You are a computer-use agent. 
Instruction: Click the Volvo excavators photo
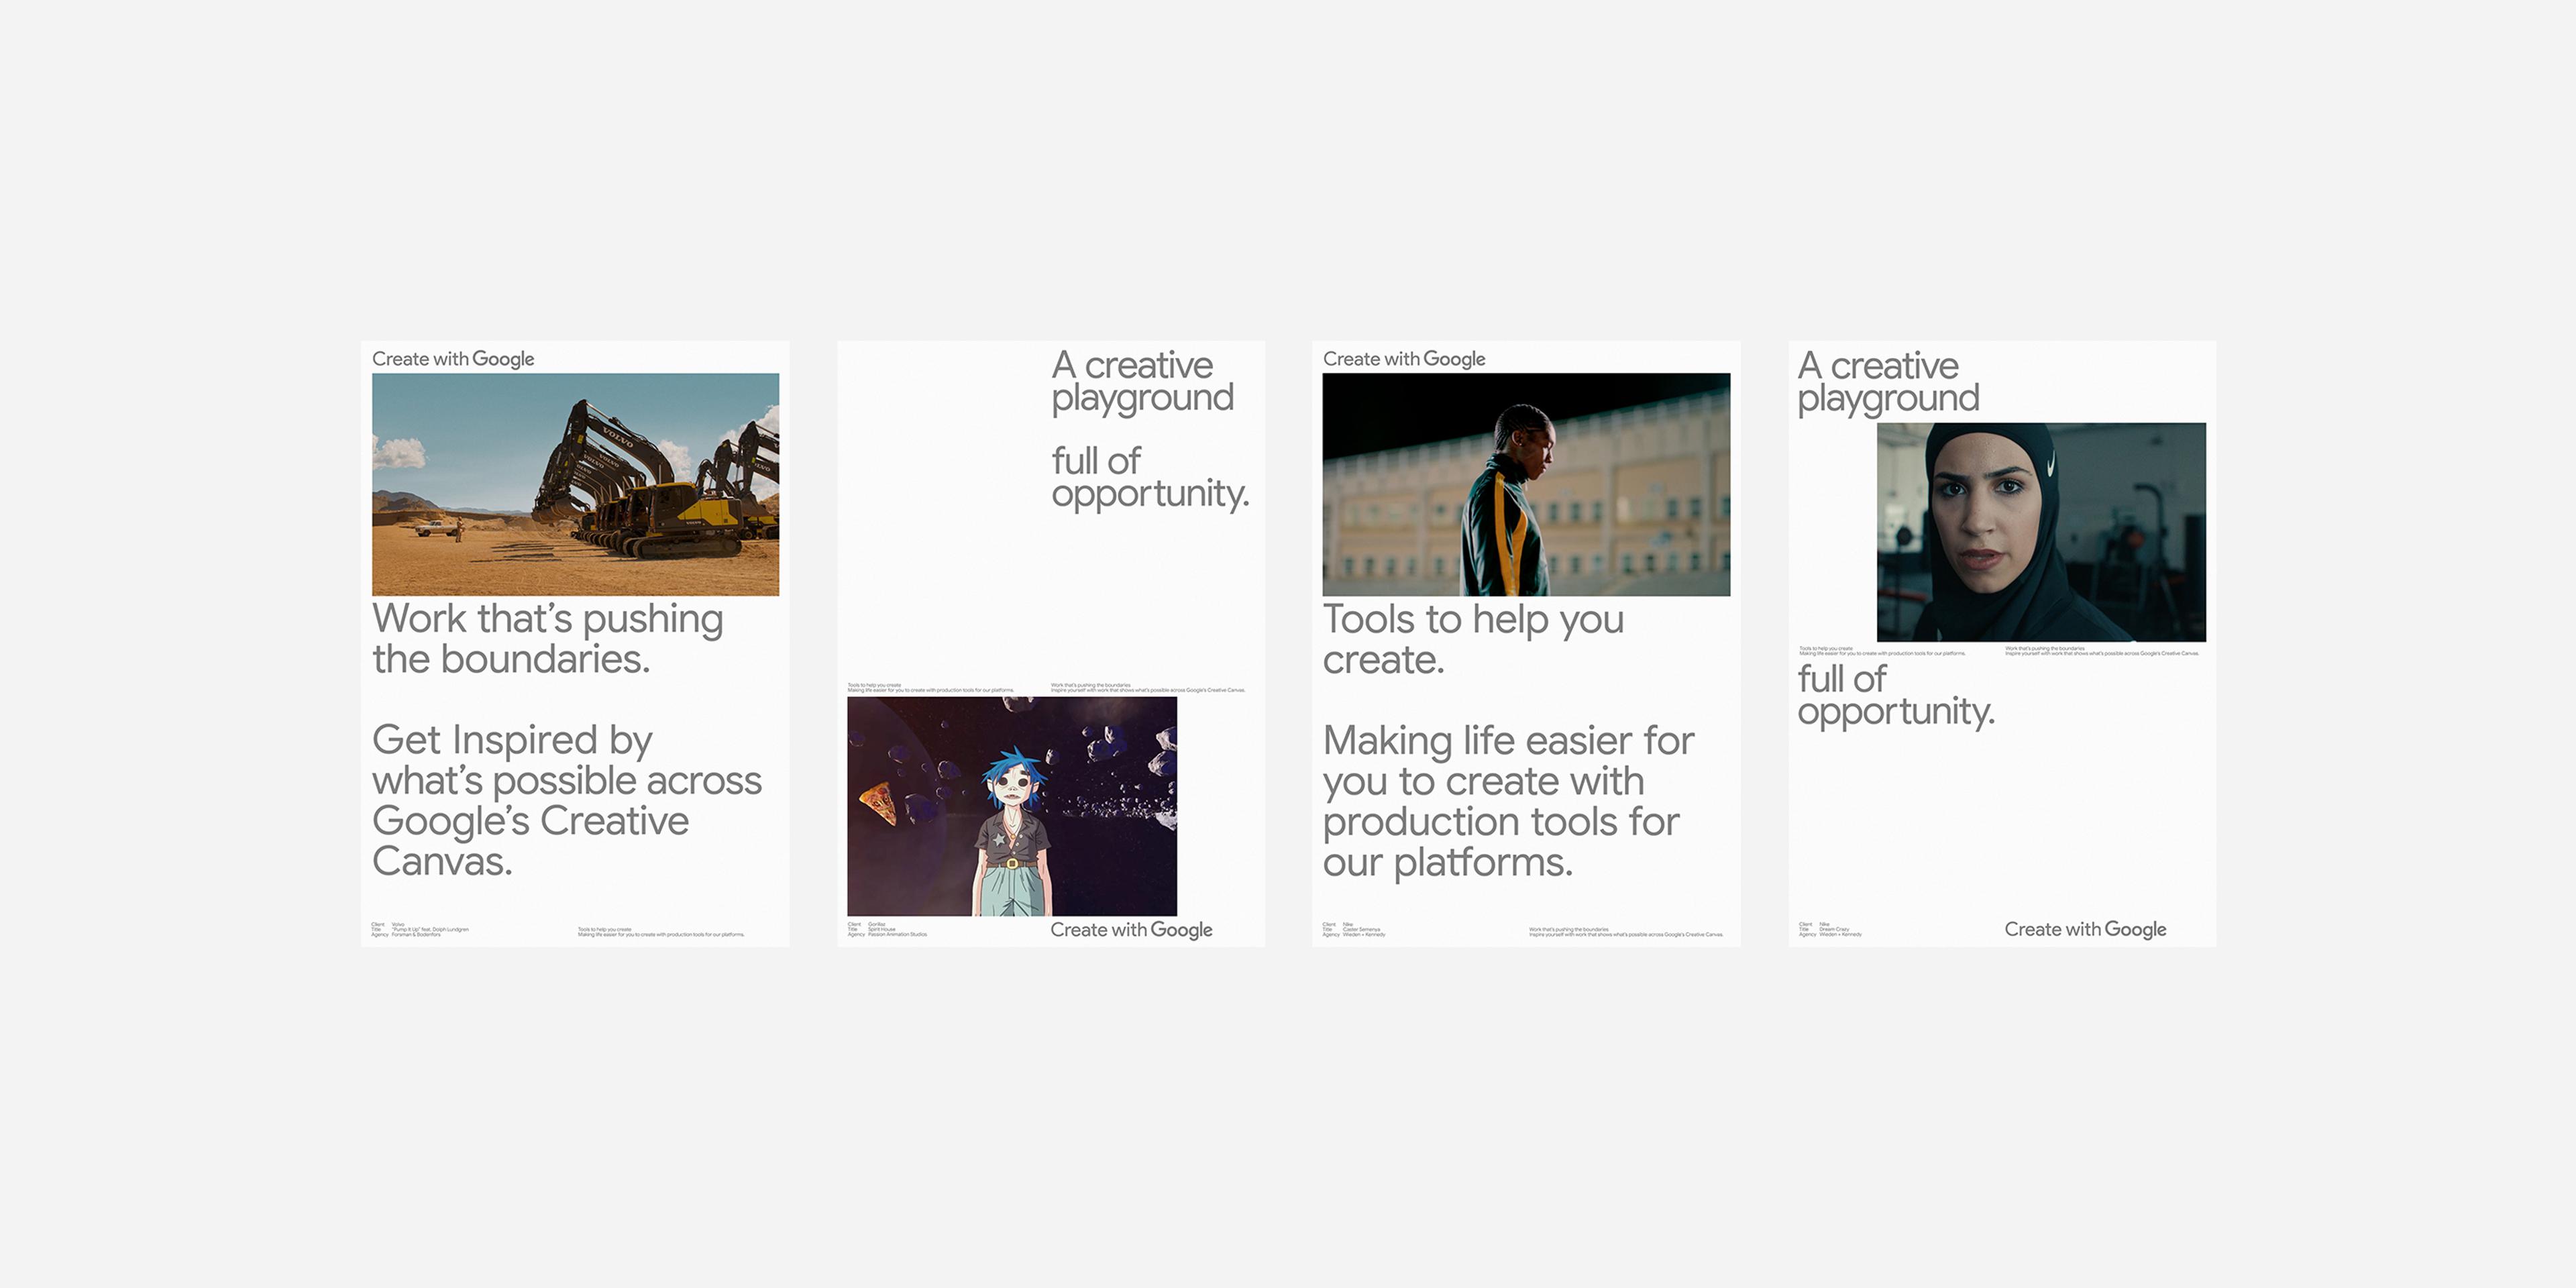click(575, 484)
